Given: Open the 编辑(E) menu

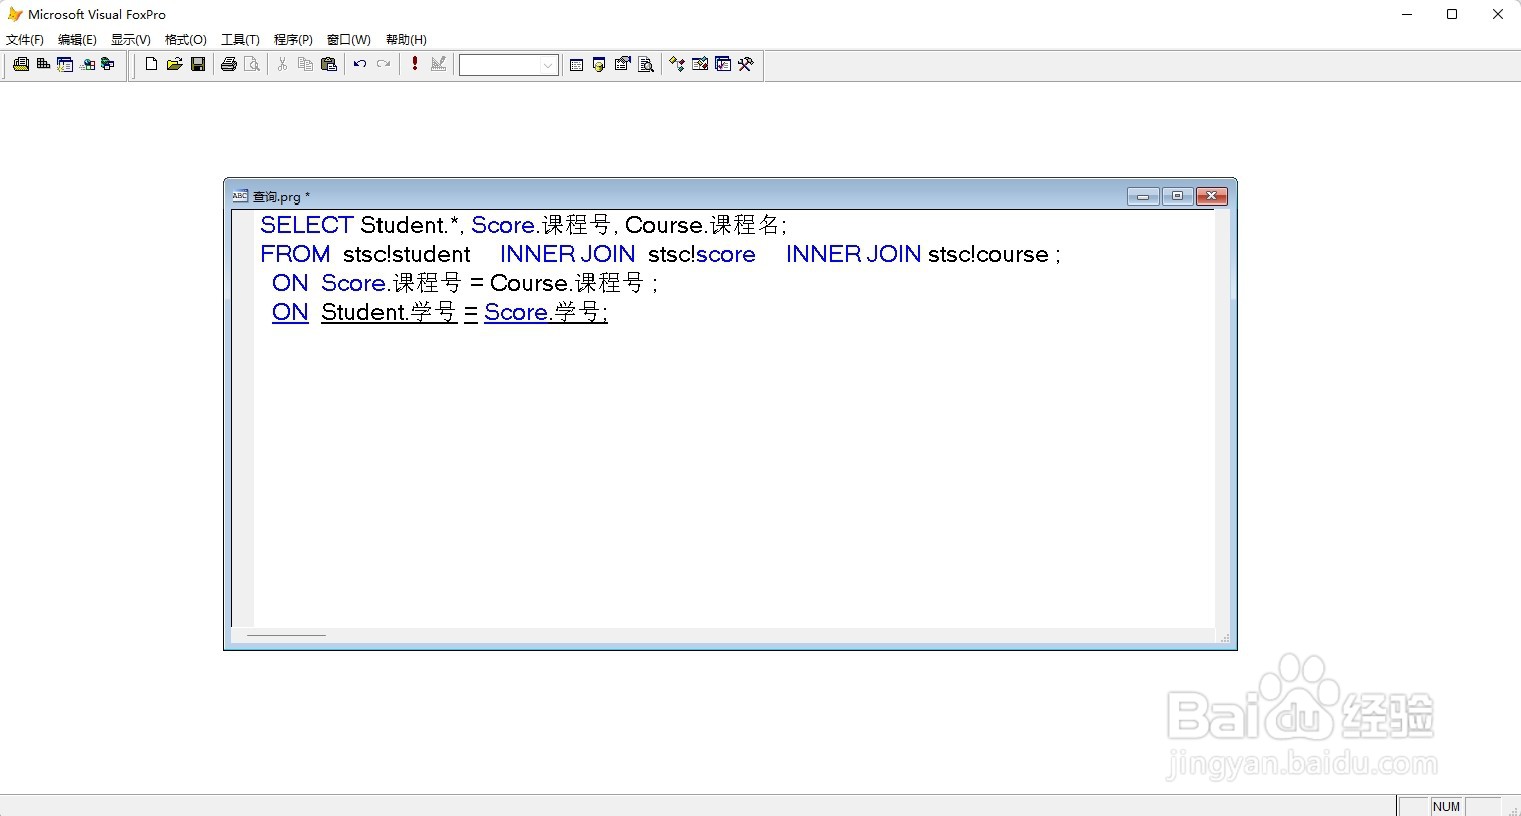Looking at the screenshot, I should pos(77,40).
